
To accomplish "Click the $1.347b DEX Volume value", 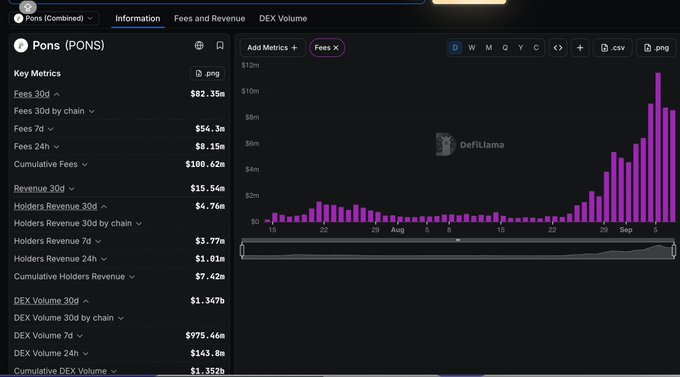I will coord(207,301).
